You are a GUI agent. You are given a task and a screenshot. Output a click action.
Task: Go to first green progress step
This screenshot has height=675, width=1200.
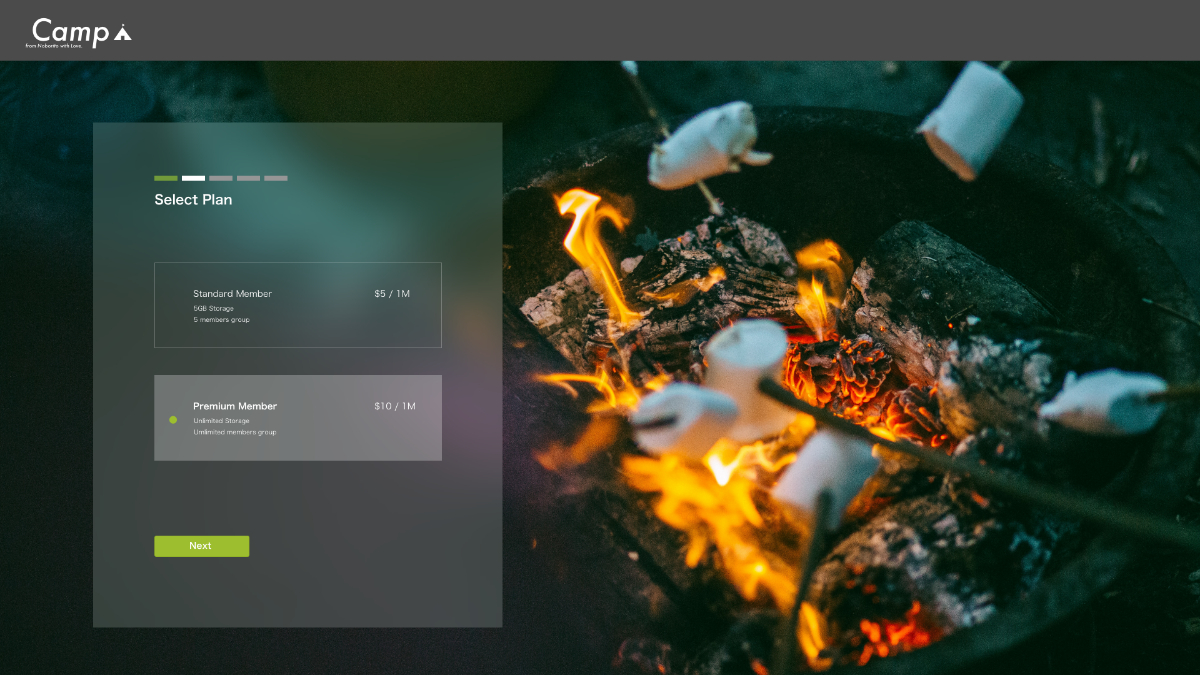pos(165,178)
